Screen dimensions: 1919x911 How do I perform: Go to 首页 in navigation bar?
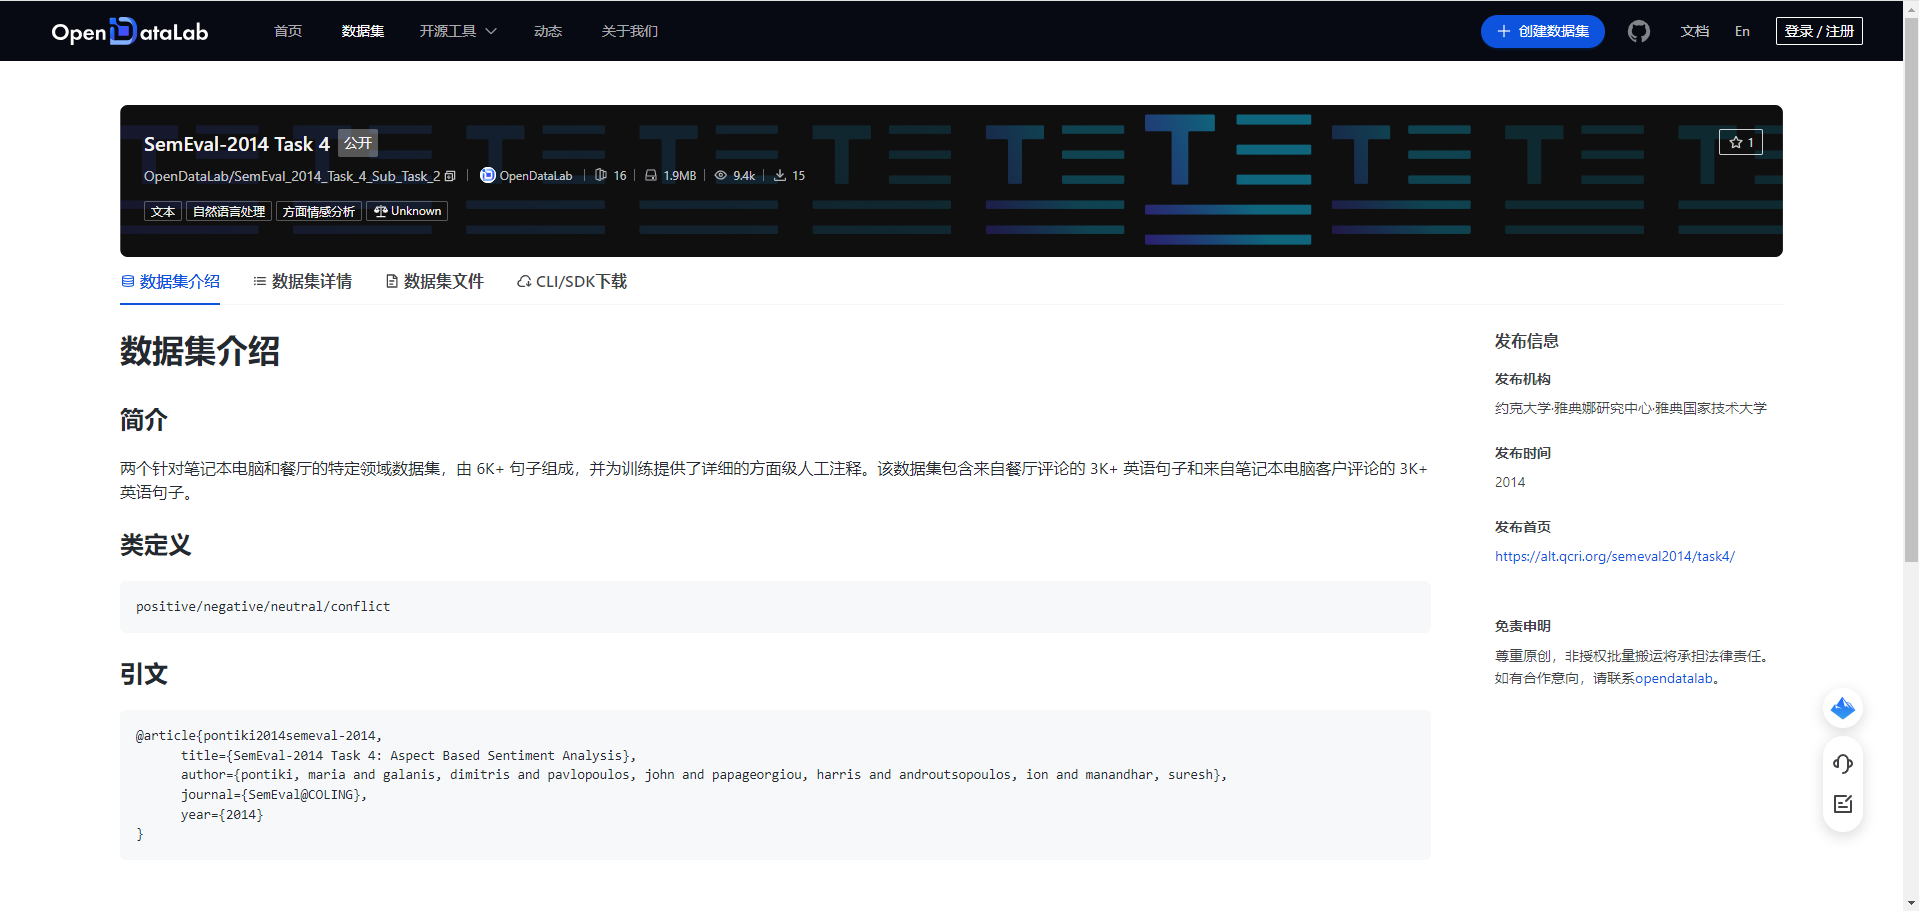pos(288,31)
